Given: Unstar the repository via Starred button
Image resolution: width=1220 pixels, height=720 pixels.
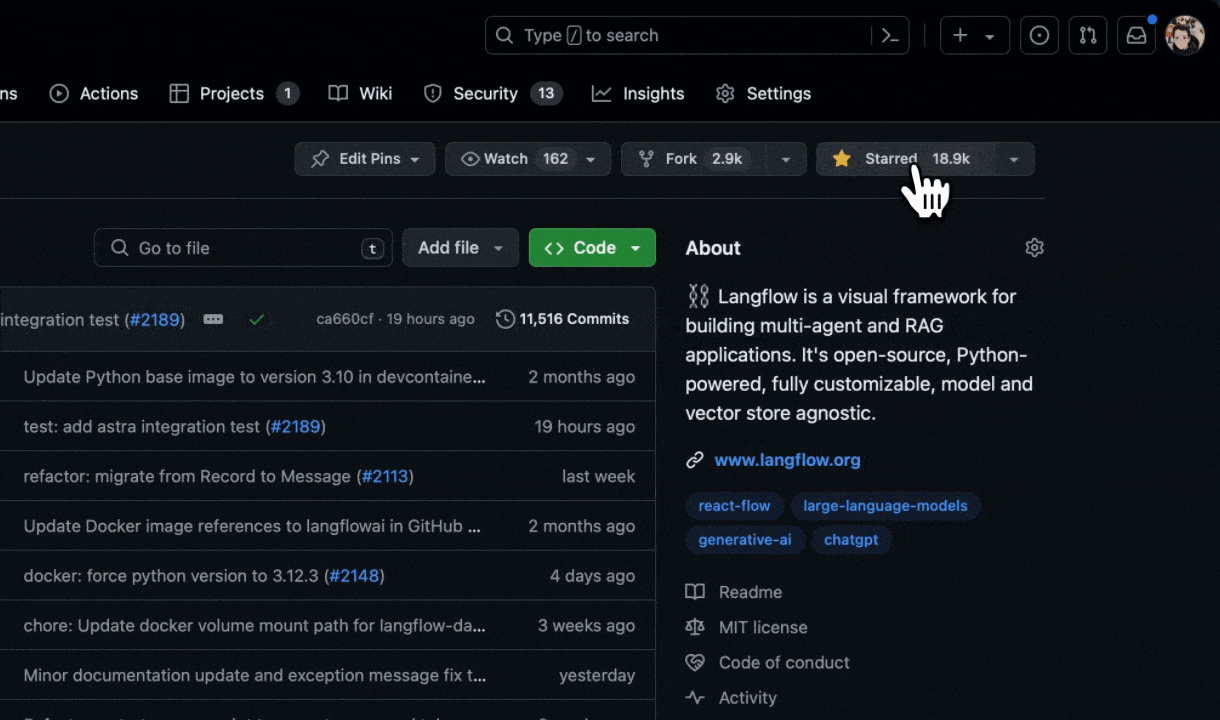Looking at the screenshot, I should [906, 159].
